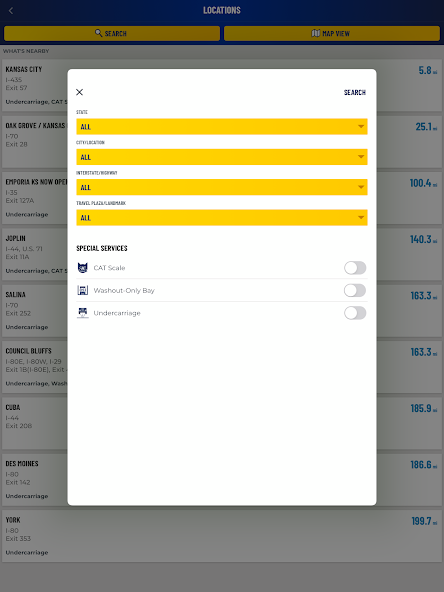Click the magnifier icon in Search button
Image resolution: width=444 pixels, height=592 pixels.
pos(99,33)
